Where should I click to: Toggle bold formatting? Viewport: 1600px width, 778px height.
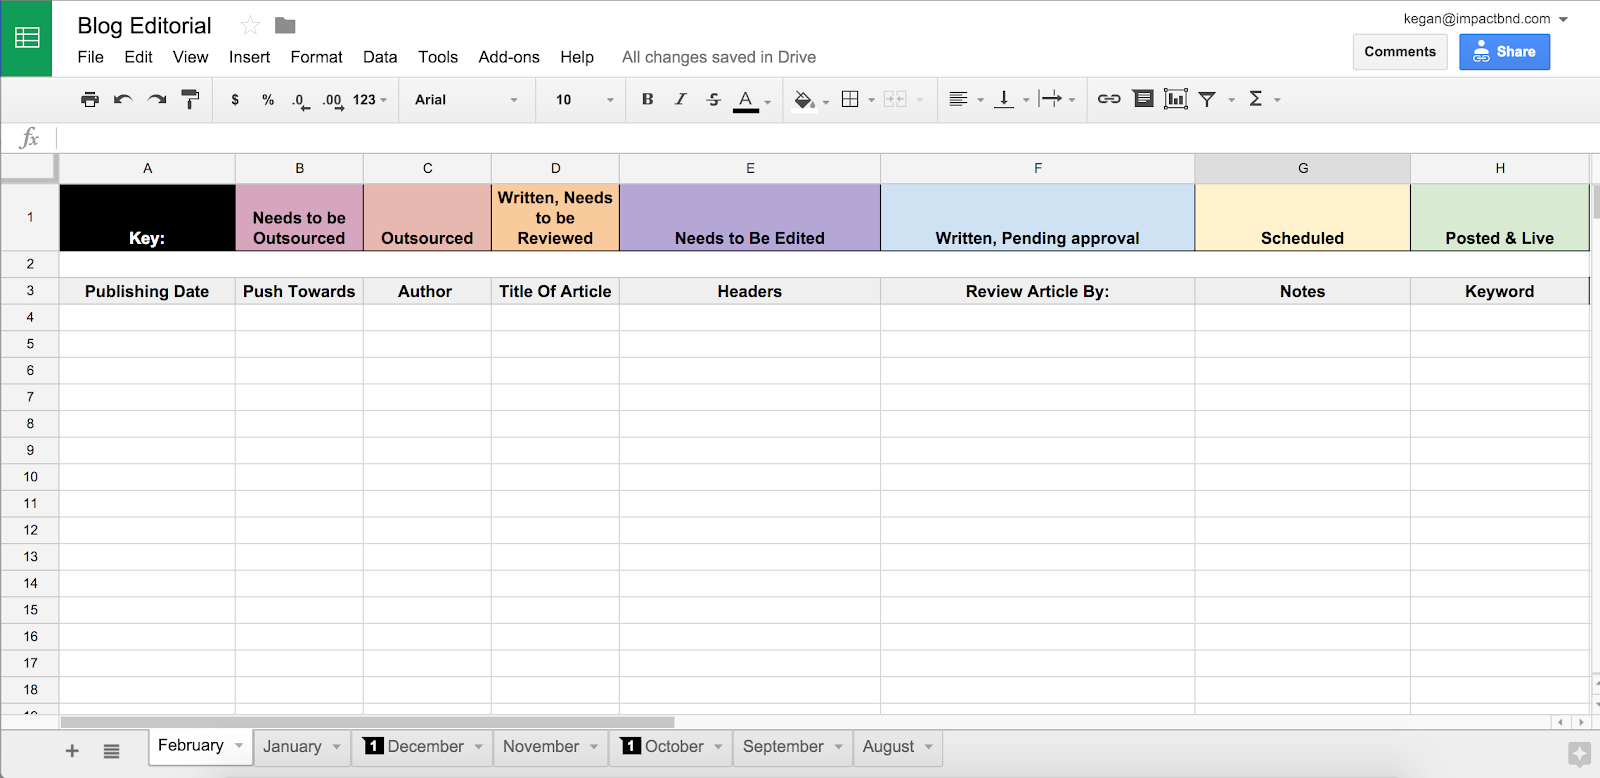coord(647,99)
